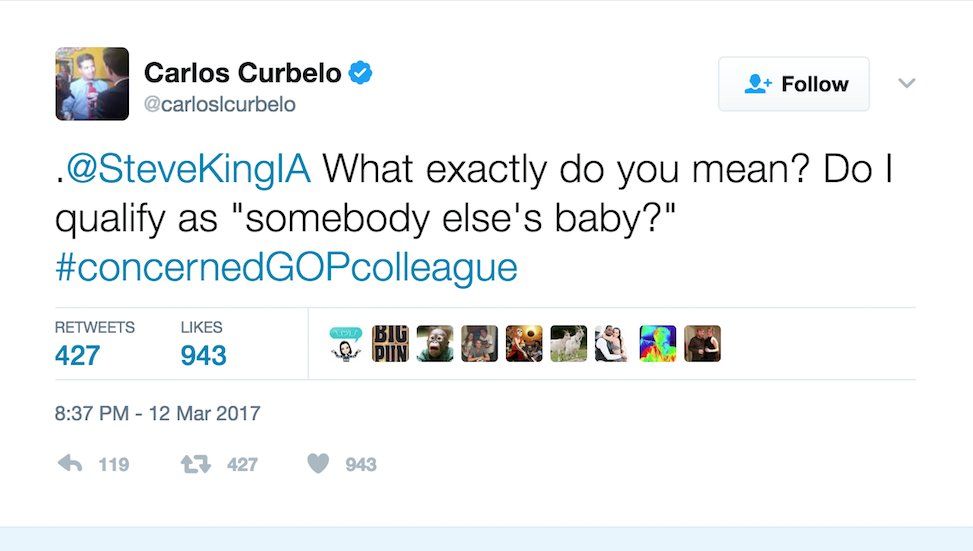Expand the tweet options chevron menu

point(906,84)
